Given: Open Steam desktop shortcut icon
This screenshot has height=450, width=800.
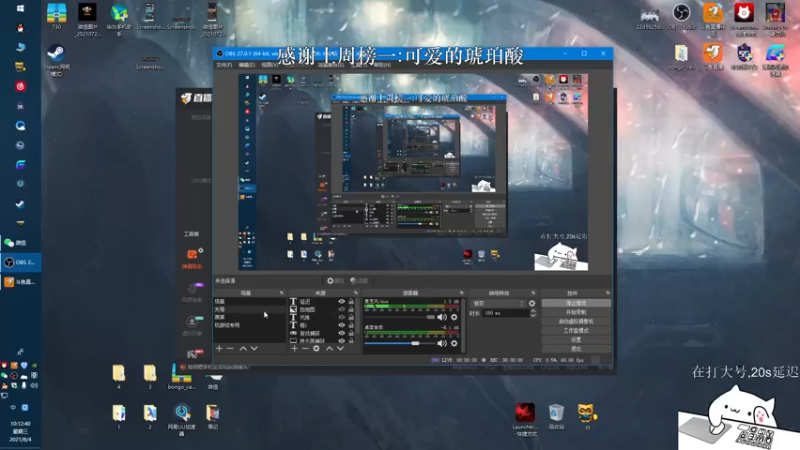Looking at the screenshot, I should click(56, 59).
